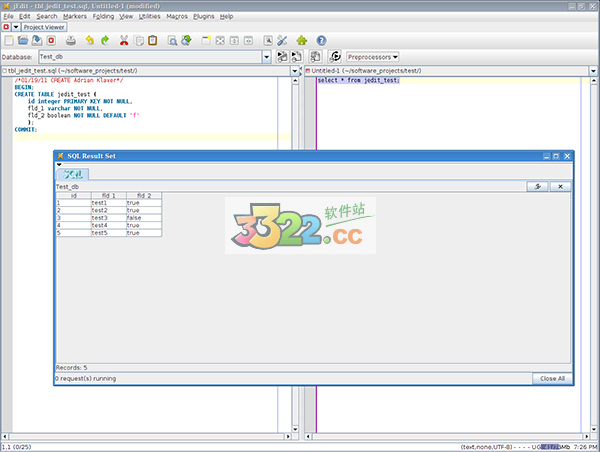Open the Database Test_db combo box
The width and height of the screenshot is (600, 452).
coord(266,57)
